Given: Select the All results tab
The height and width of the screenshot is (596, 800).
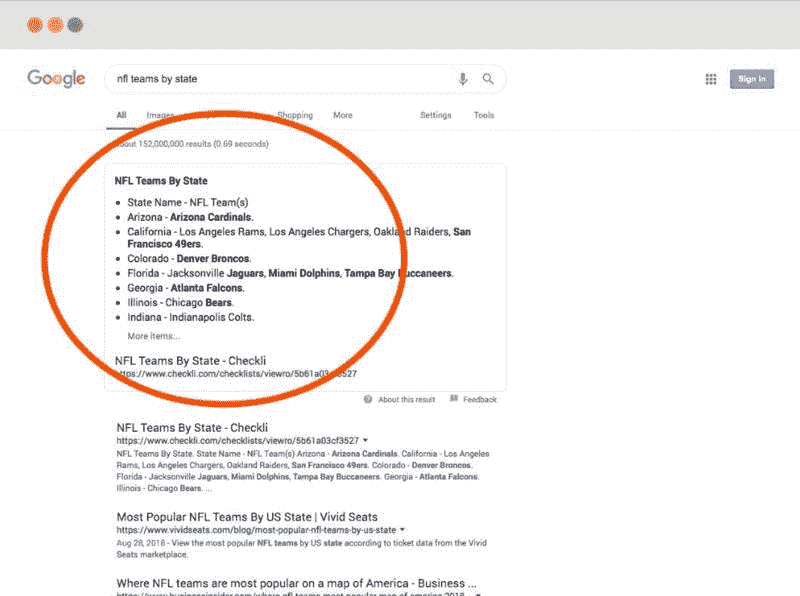Looking at the screenshot, I should coord(121,115).
